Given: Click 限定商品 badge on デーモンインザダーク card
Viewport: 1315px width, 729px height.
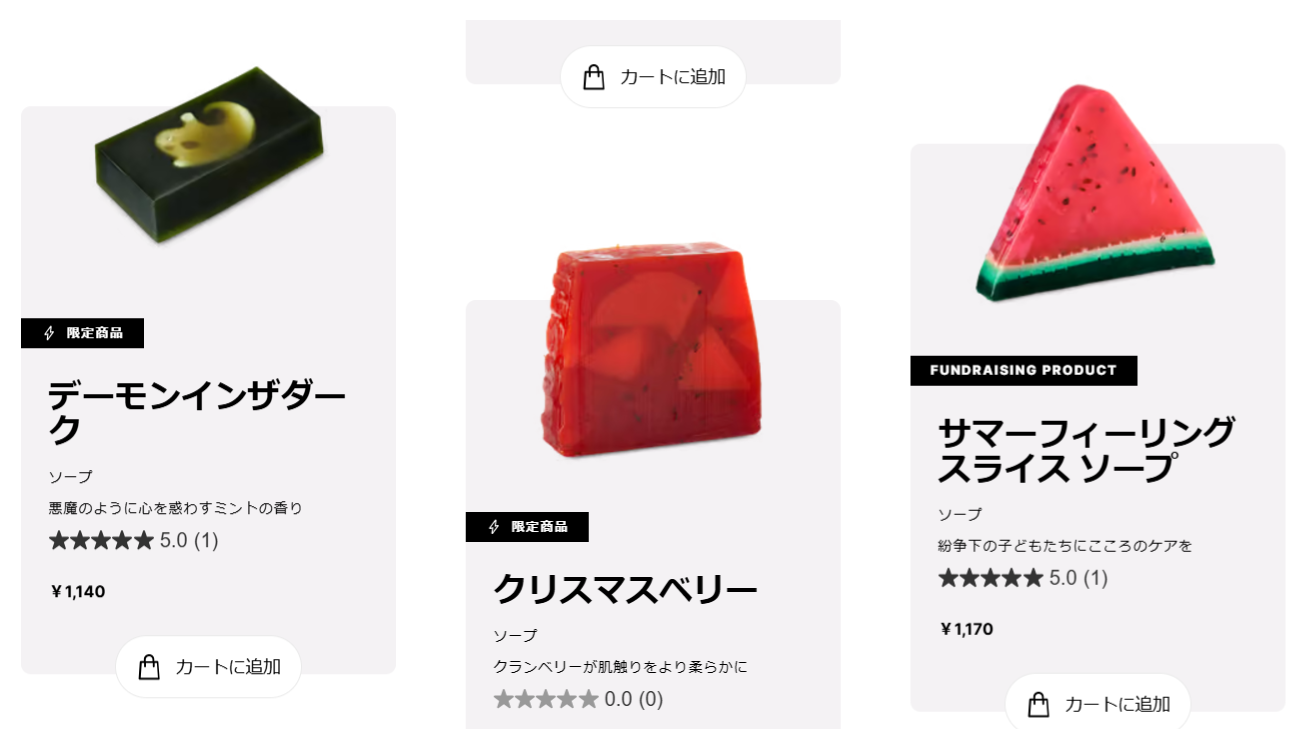Looking at the screenshot, I should pyautogui.click(x=82, y=333).
